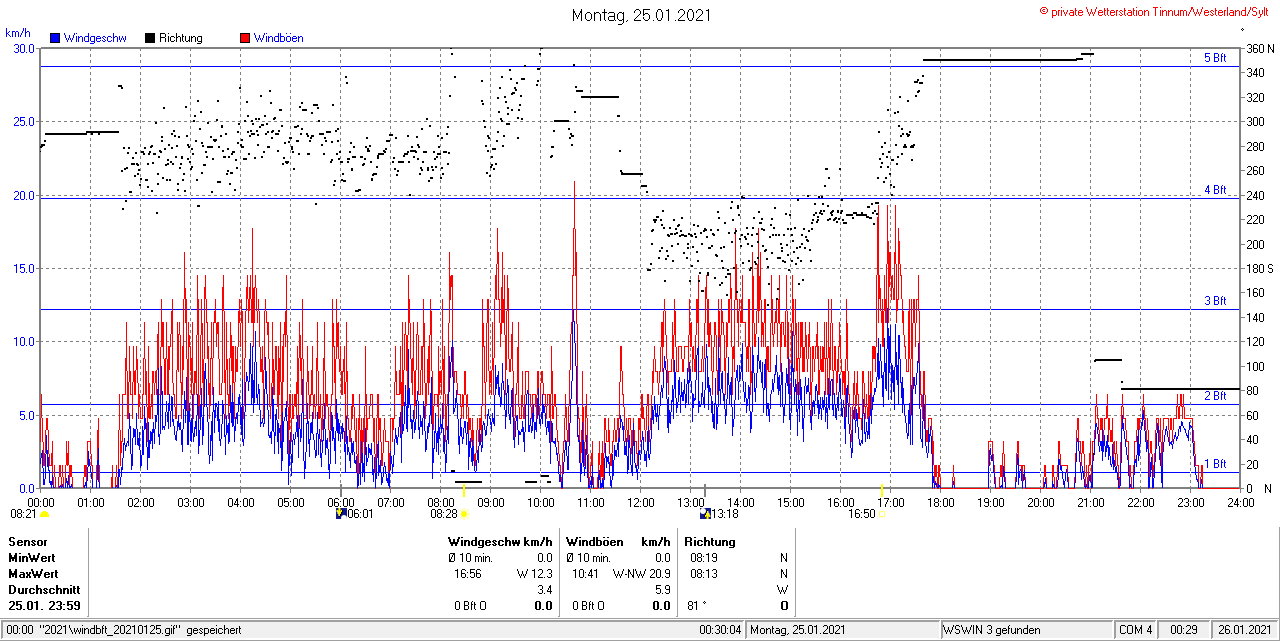The width and height of the screenshot is (1280, 641).
Task: Click the 08:13 Richtung MaxWert time
Action: click(x=703, y=574)
